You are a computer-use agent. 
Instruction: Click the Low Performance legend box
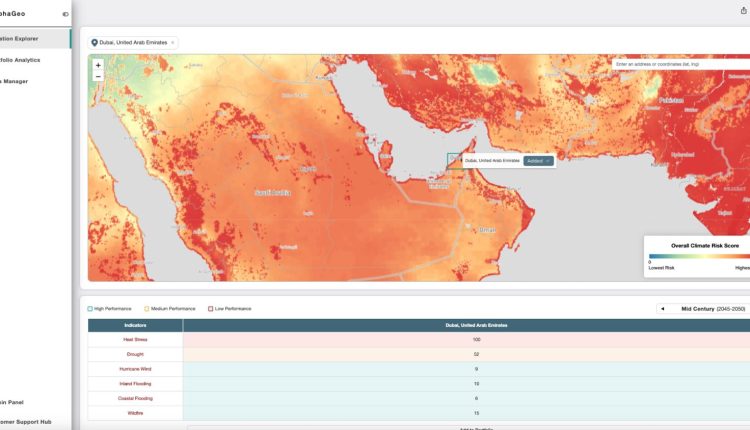click(210, 308)
